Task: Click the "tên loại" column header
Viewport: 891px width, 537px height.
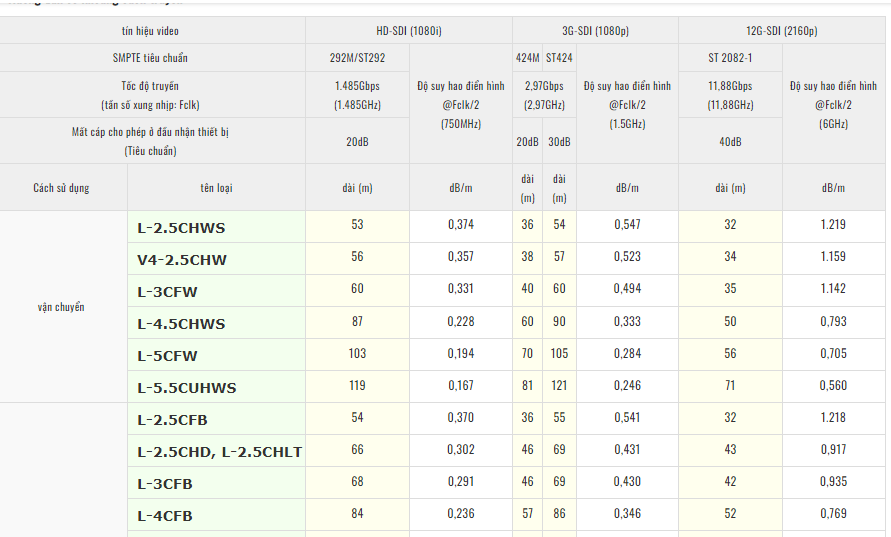Action: (x=216, y=187)
